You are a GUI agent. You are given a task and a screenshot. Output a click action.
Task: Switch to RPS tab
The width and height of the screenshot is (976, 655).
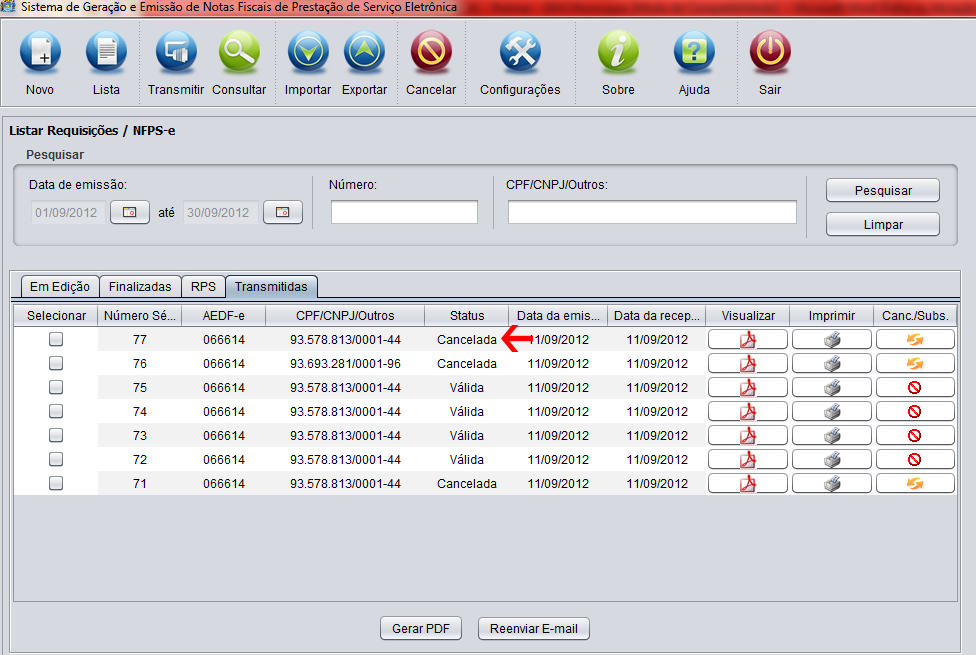[203, 286]
